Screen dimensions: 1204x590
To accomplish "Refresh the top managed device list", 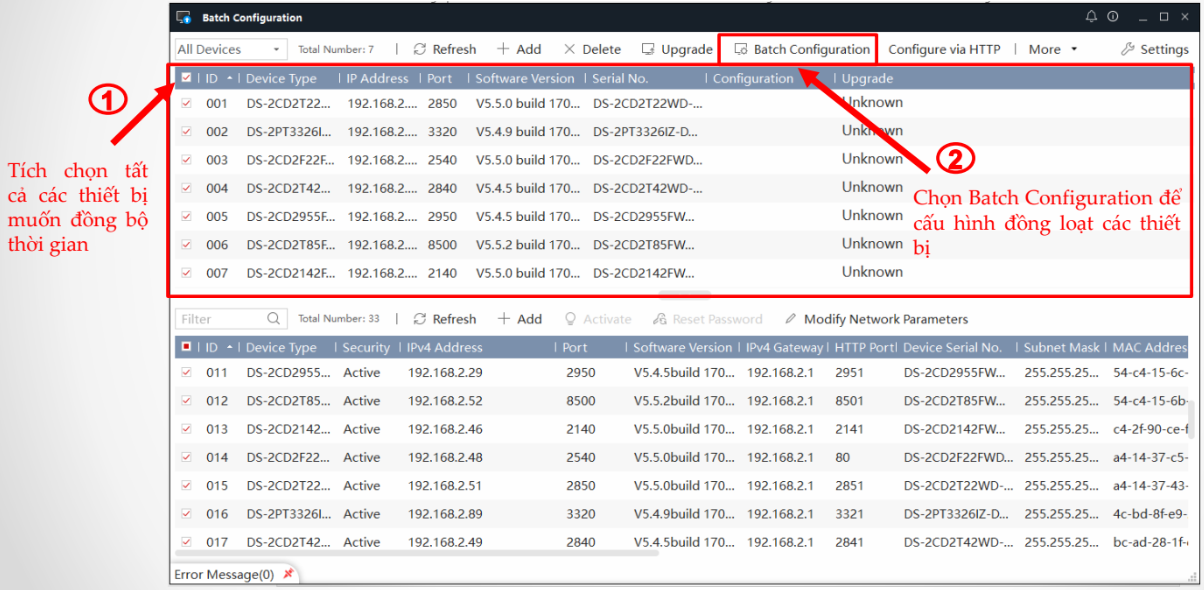I will (445, 49).
